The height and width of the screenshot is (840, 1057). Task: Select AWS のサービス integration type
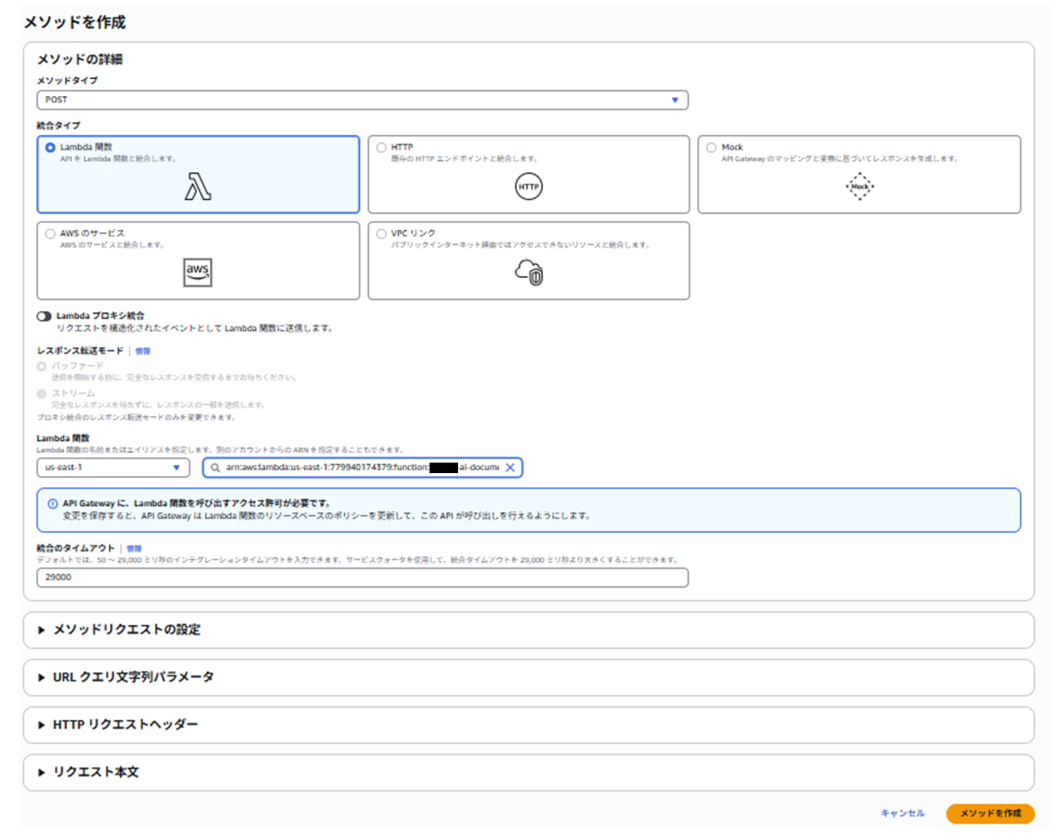point(198,261)
